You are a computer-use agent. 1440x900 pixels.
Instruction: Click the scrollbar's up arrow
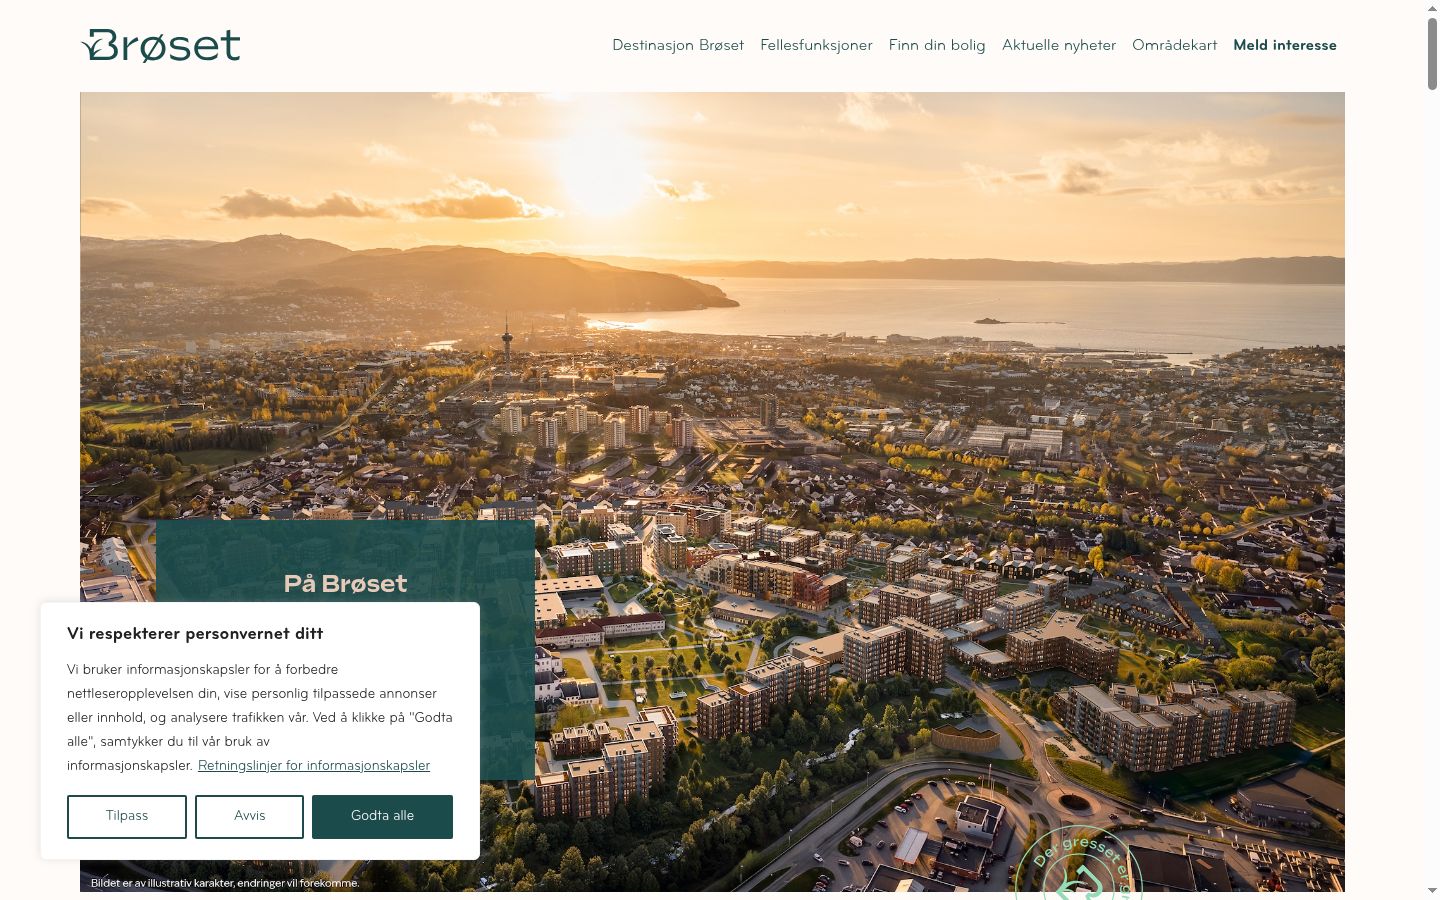coord(1432,7)
